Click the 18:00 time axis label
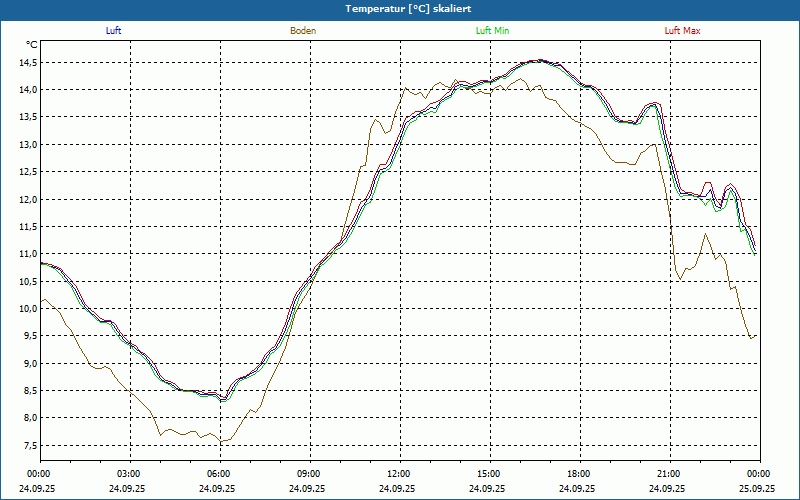 (580, 474)
